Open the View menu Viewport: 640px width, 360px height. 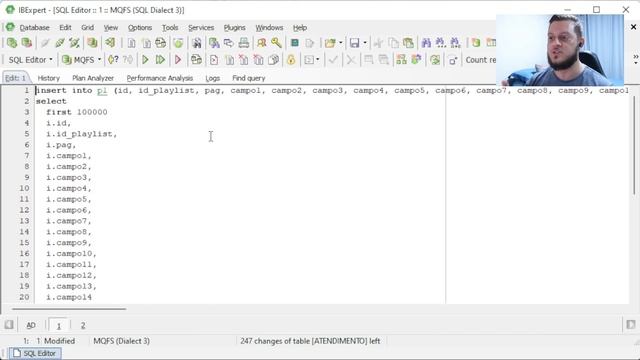tap(111, 28)
